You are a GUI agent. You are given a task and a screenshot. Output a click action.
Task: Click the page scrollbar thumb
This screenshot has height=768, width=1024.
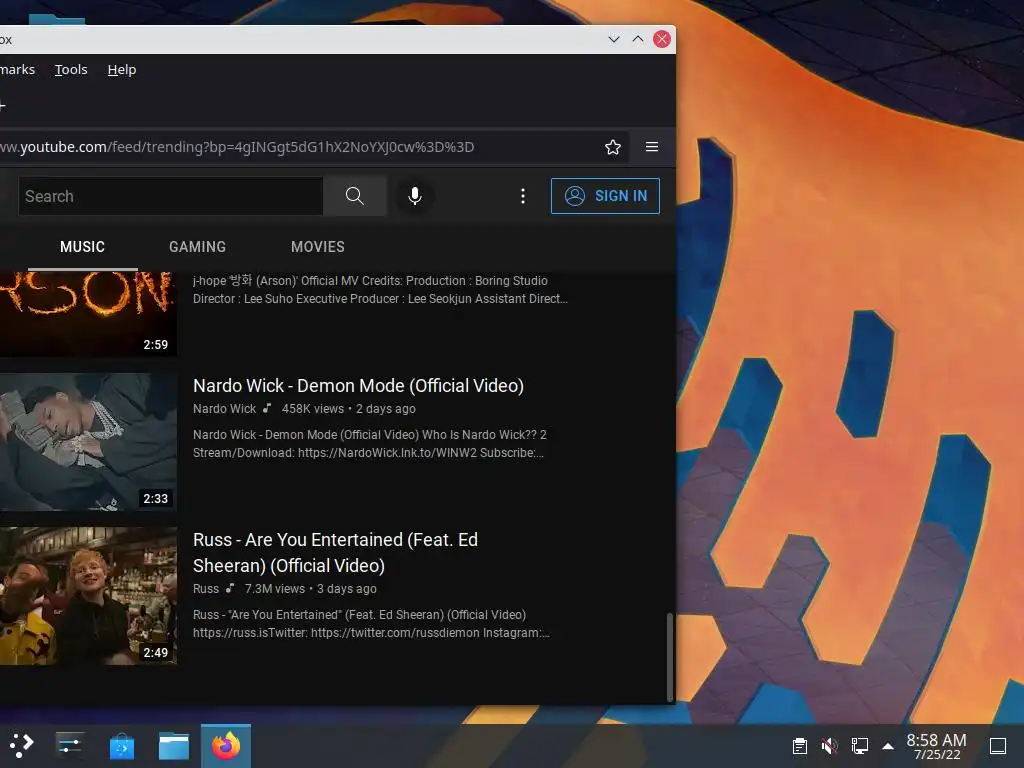(669, 656)
